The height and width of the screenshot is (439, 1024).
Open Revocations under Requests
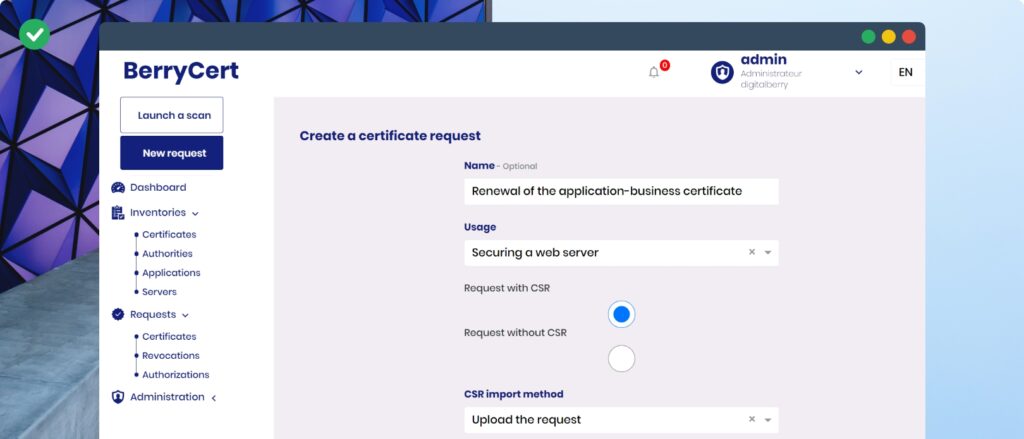coord(170,356)
